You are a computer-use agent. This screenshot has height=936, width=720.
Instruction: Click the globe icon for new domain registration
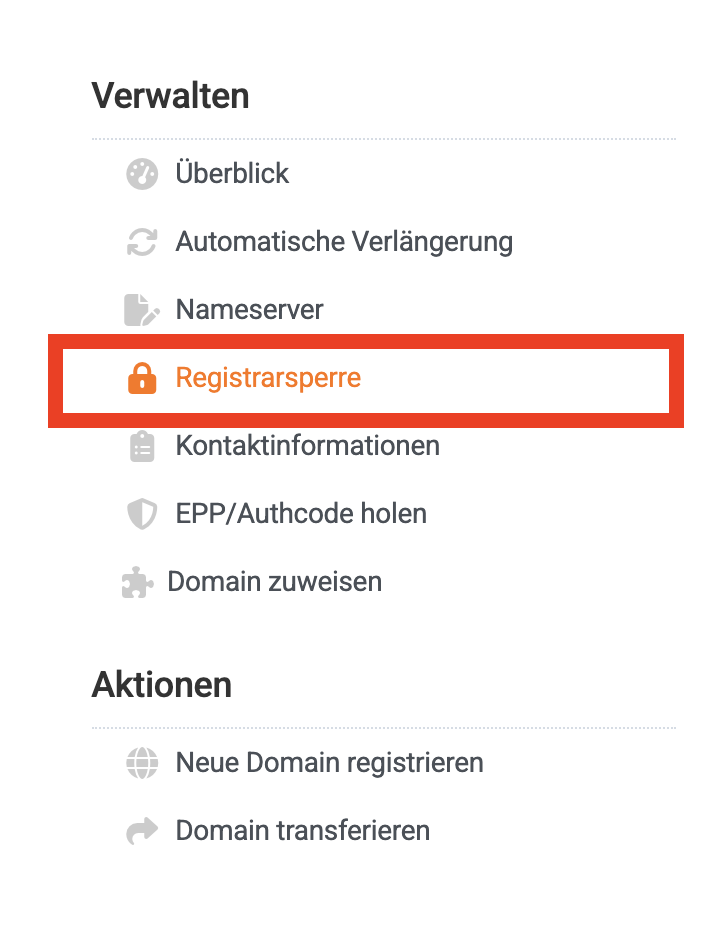click(142, 764)
